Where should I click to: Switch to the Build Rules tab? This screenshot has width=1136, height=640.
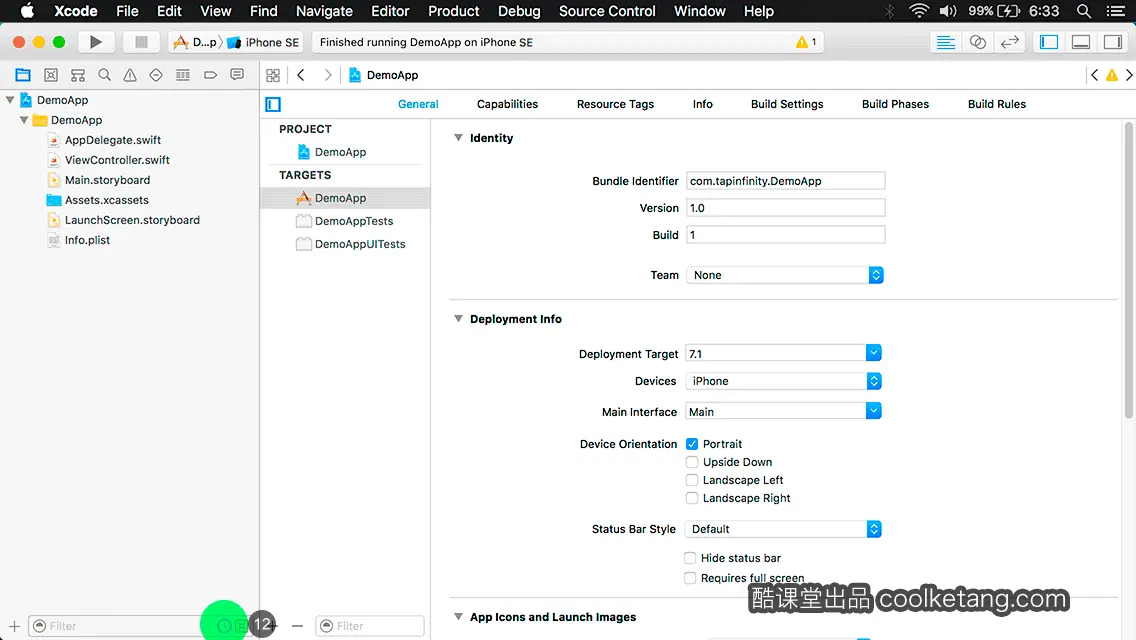pyautogui.click(x=996, y=104)
